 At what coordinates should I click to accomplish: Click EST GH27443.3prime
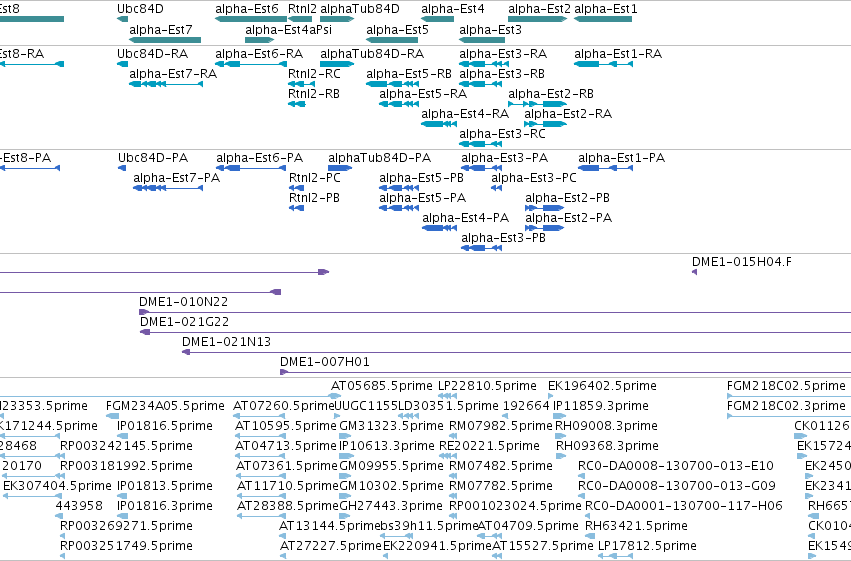[391, 507]
